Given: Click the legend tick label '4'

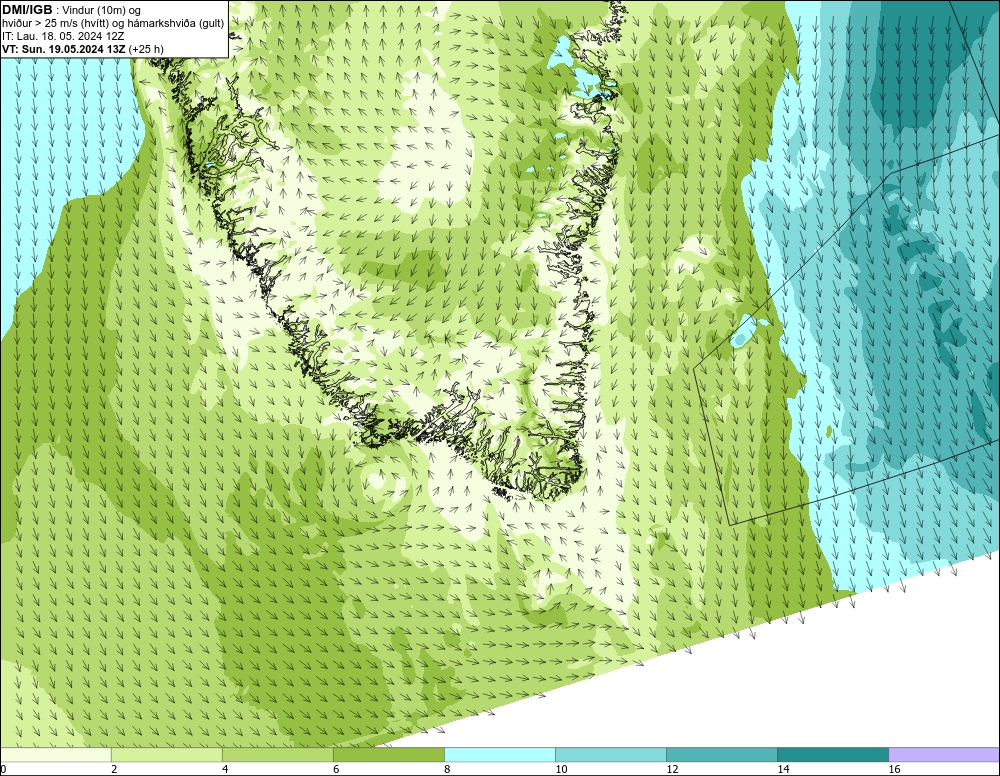Looking at the screenshot, I should (225, 769).
